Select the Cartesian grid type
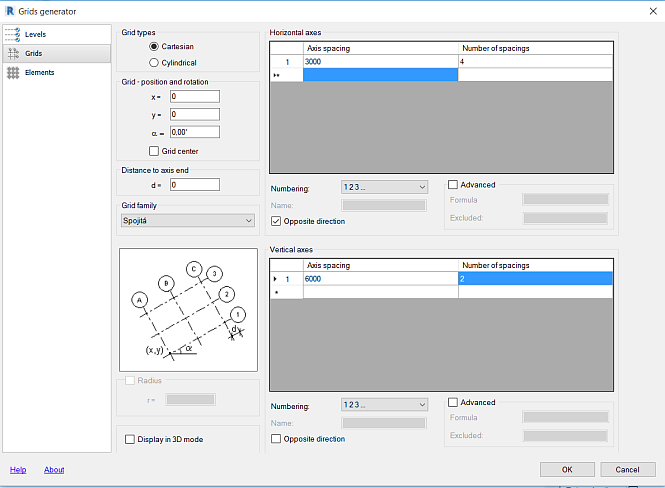 click(x=153, y=46)
